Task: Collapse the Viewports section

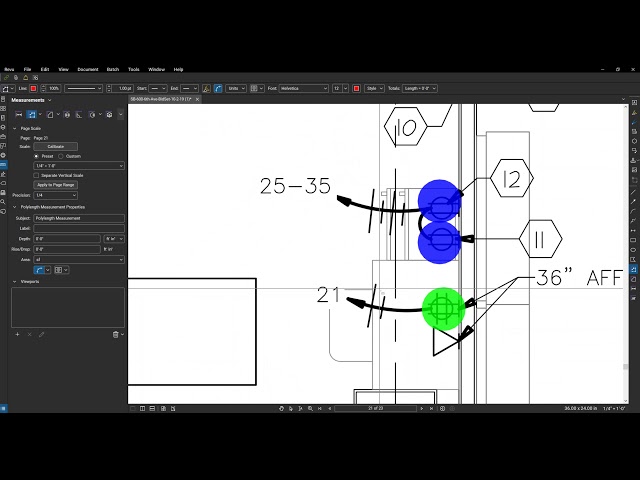Action: click(x=15, y=282)
